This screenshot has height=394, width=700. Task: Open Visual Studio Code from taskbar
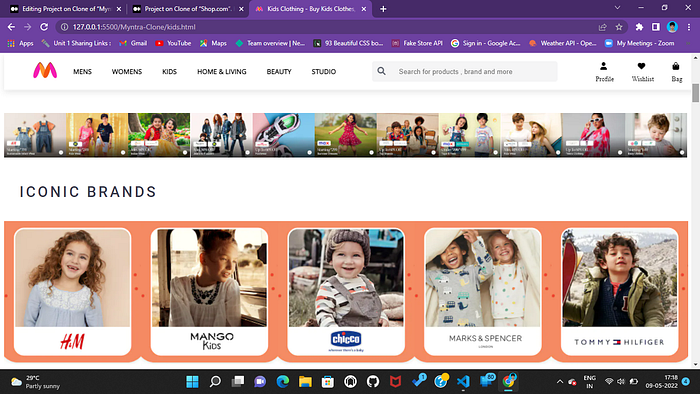(x=463, y=382)
